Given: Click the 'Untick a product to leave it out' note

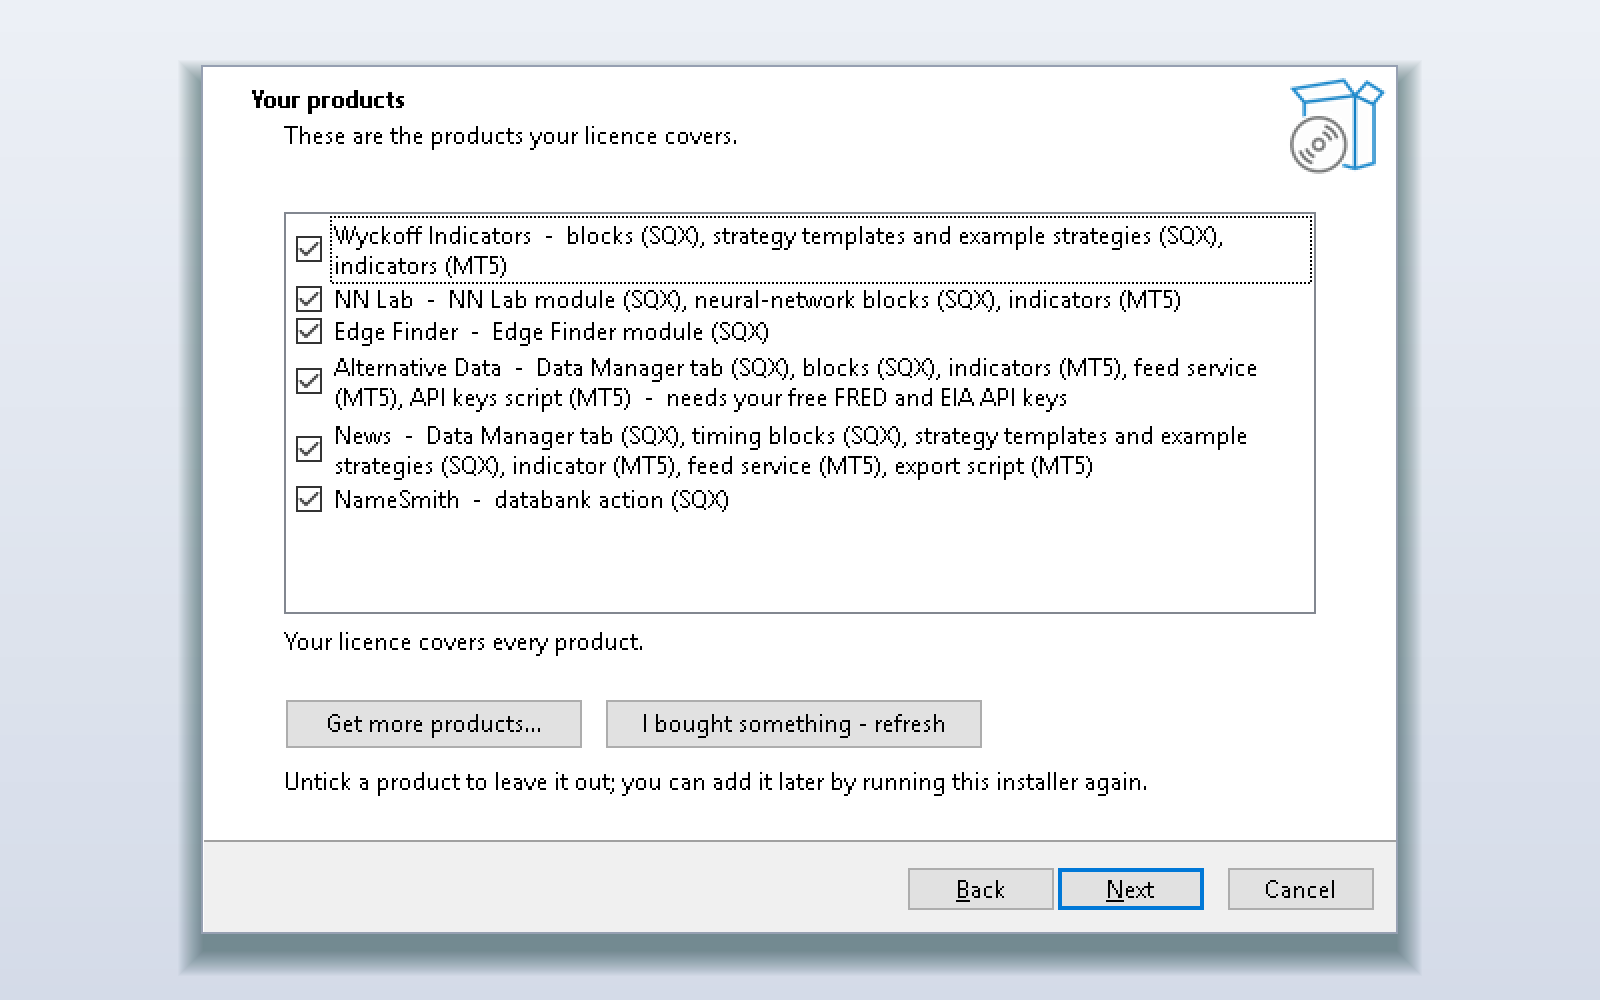Looking at the screenshot, I should click(716, 782).
